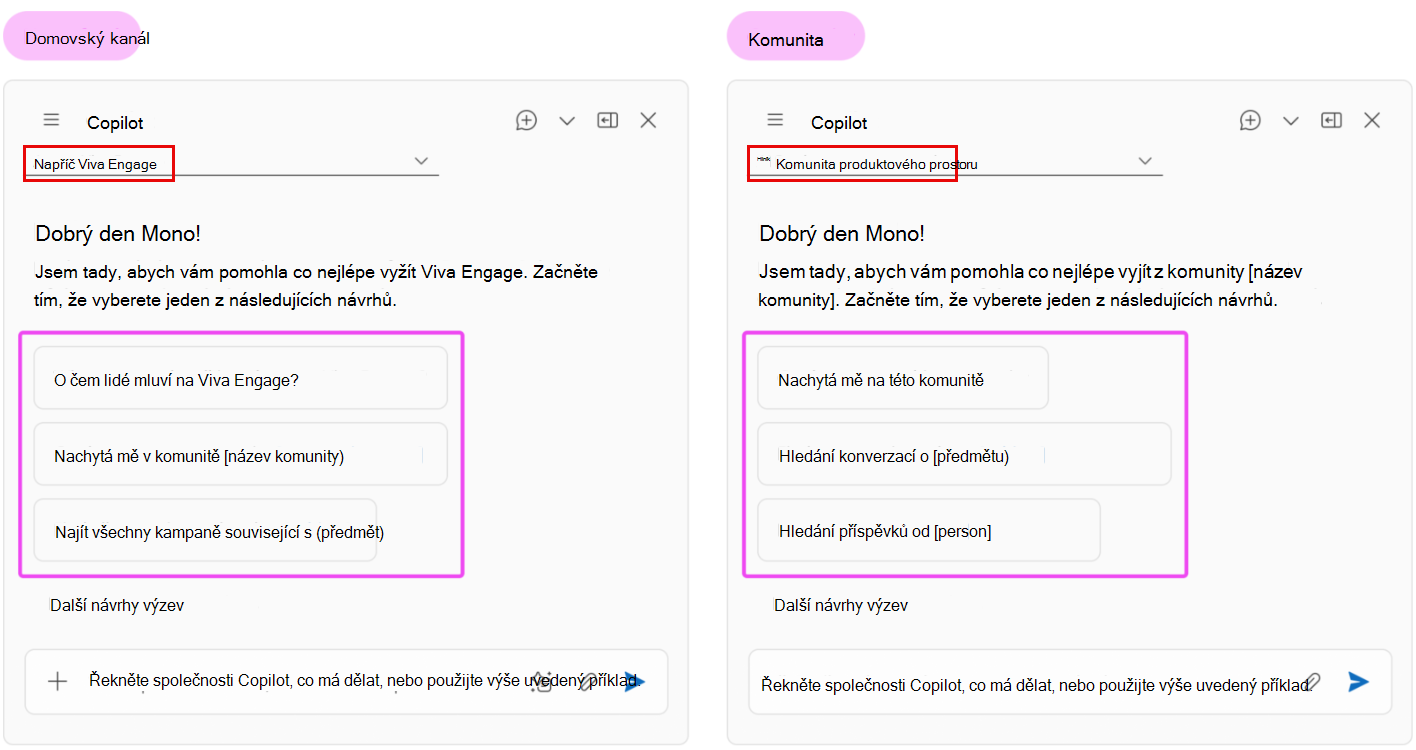Dock side panel icon in Domovský kanál panel

608,120
